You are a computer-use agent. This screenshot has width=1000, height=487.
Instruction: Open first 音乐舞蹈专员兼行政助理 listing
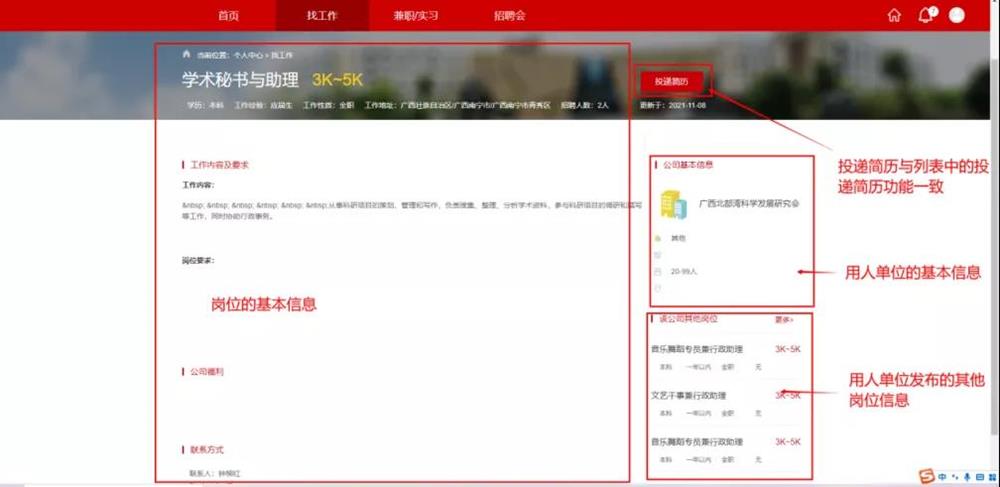point(697,349)
